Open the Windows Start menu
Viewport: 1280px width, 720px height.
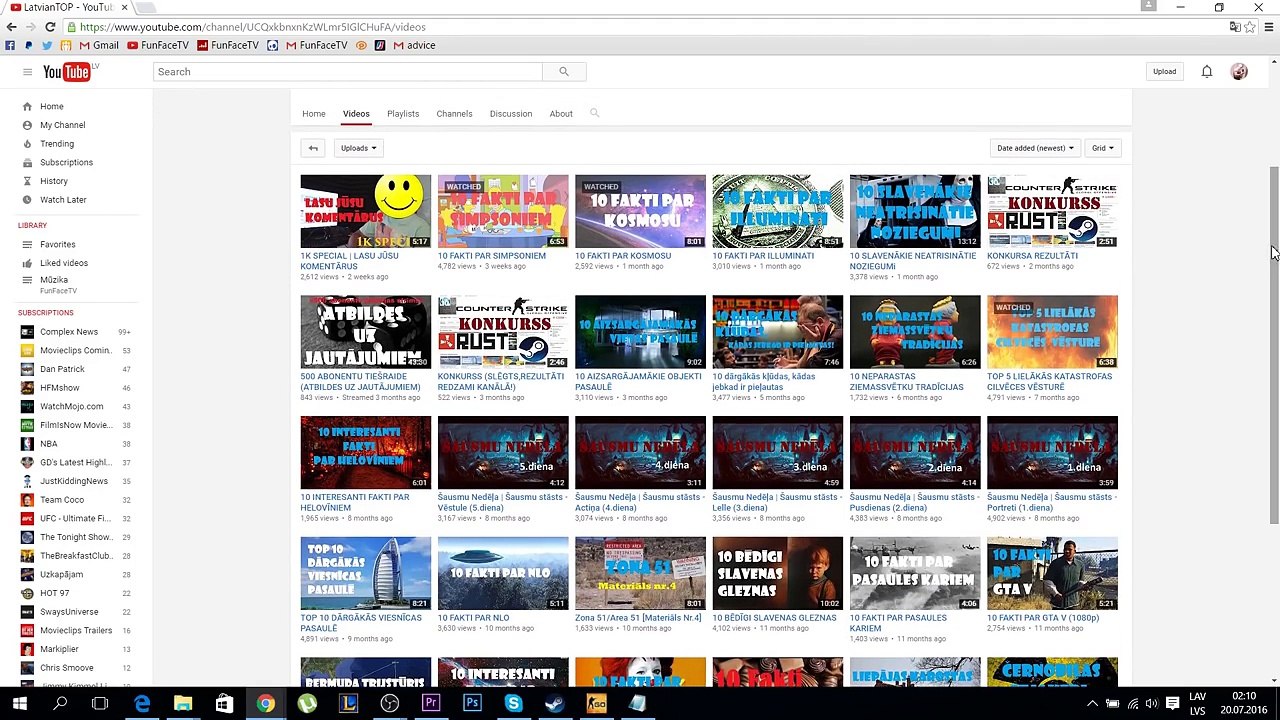click(x=19, y=704)
